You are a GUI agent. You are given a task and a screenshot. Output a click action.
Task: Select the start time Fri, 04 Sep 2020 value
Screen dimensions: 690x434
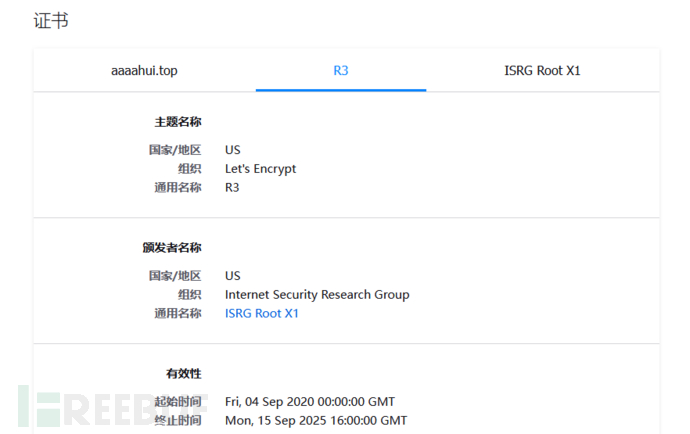click(x=310, y=401)
